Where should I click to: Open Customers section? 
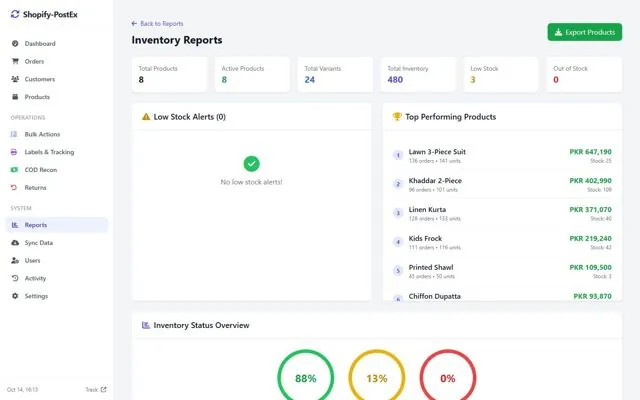[x=57, y=79]
